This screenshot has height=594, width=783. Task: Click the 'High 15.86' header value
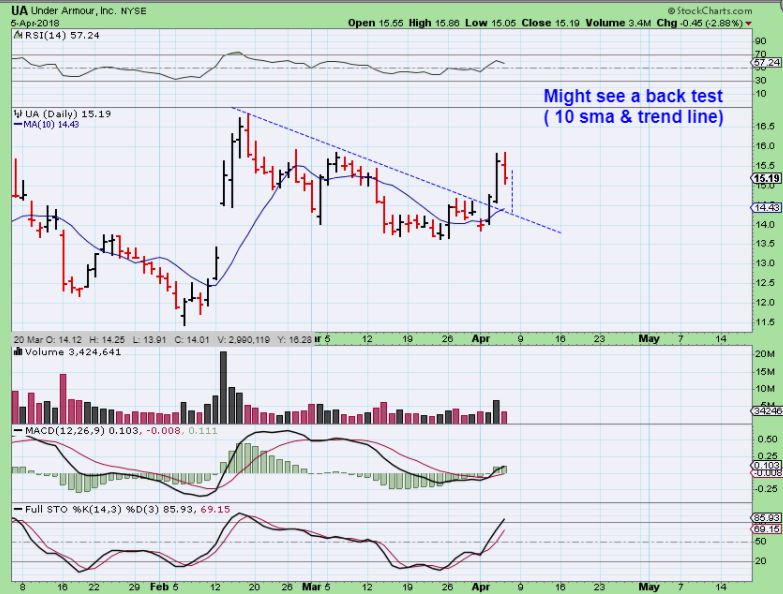pos(434,23)
